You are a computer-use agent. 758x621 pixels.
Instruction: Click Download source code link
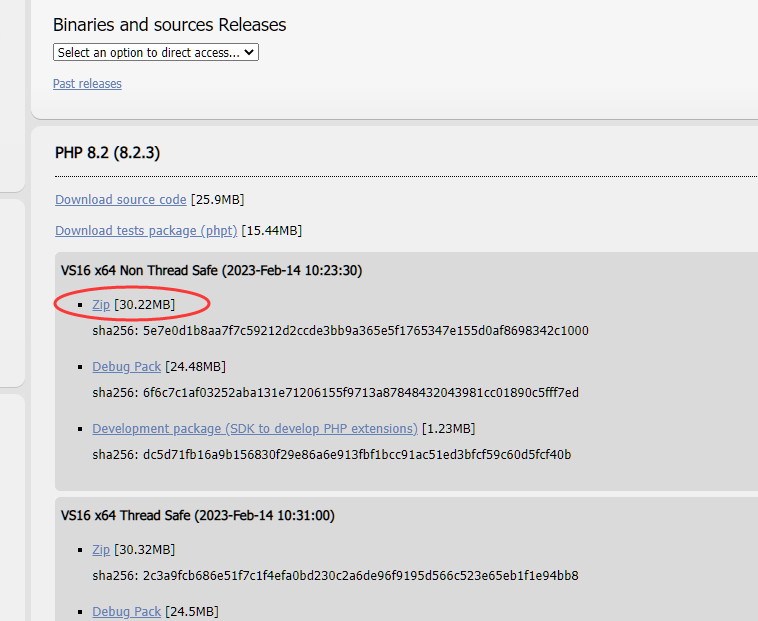pyautogui.click(x=121, y=200)
